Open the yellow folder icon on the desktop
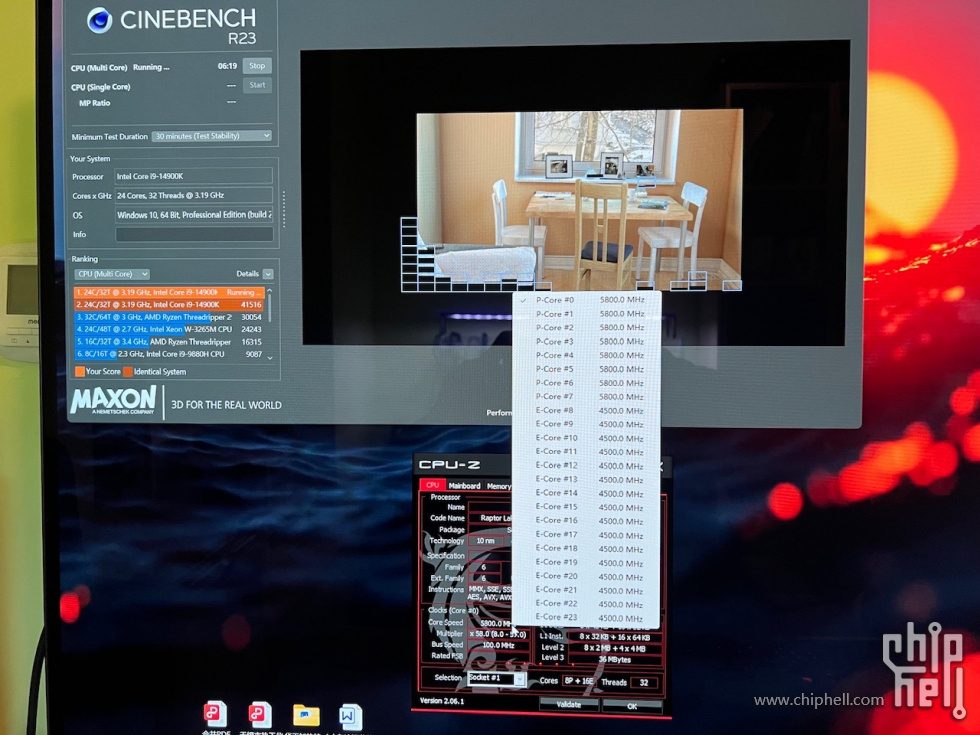980x735 pixels. coord(306,716)
